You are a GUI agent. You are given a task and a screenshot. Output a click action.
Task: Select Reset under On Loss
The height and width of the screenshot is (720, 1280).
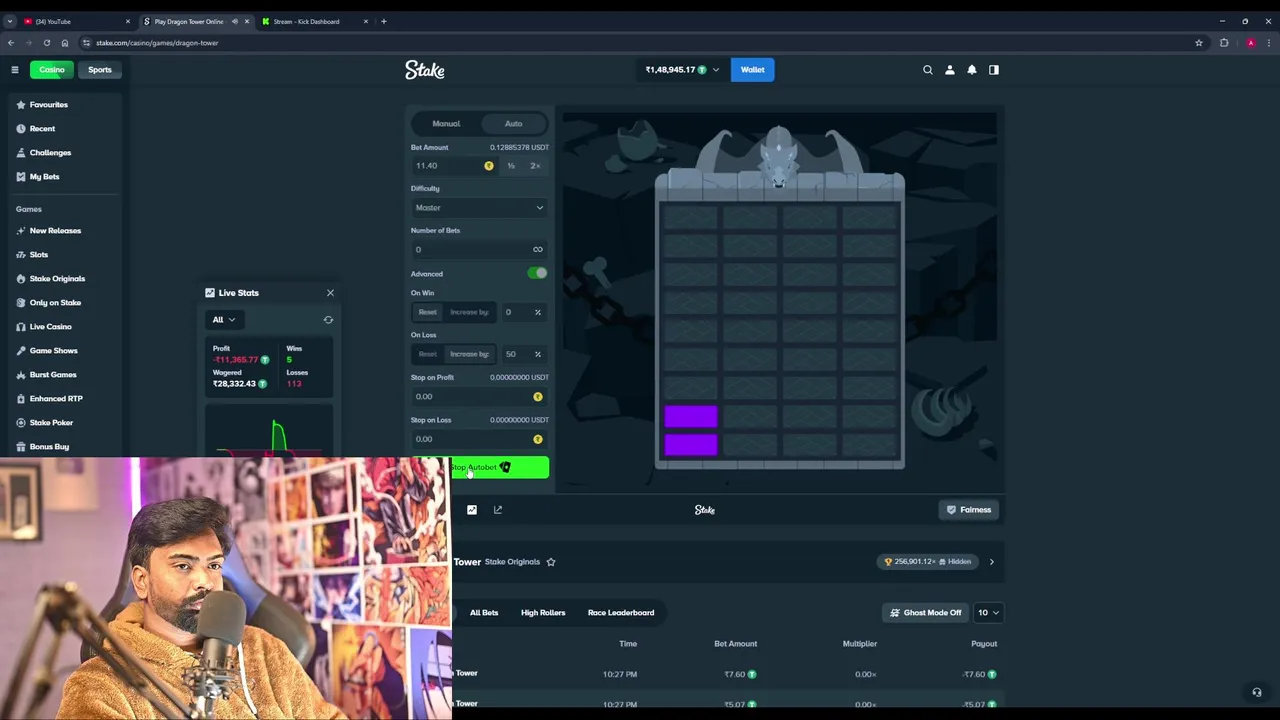point(428,354)
